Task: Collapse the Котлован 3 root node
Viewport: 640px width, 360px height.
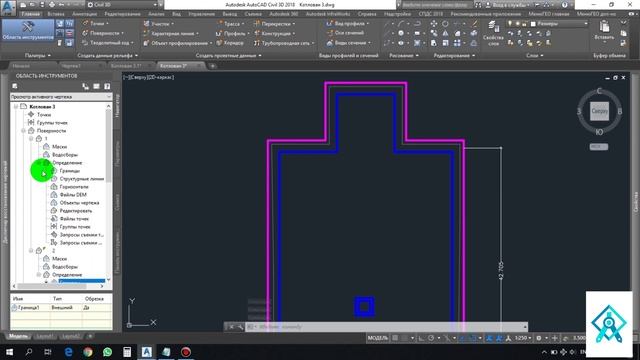Action: coord(16,107)
